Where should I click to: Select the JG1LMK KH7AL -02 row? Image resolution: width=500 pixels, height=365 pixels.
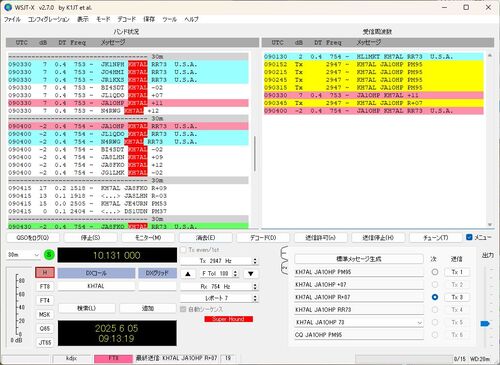pos(128,173)
